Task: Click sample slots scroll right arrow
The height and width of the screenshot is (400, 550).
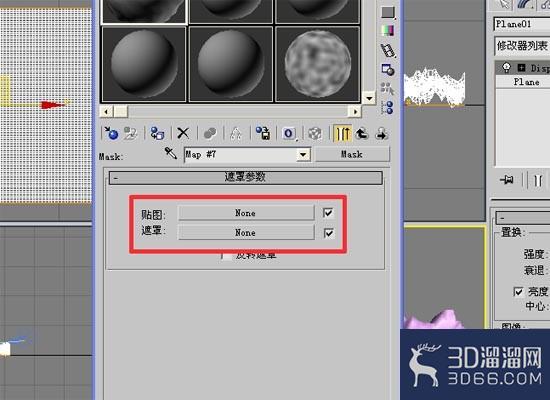Action: click(355, 112)
